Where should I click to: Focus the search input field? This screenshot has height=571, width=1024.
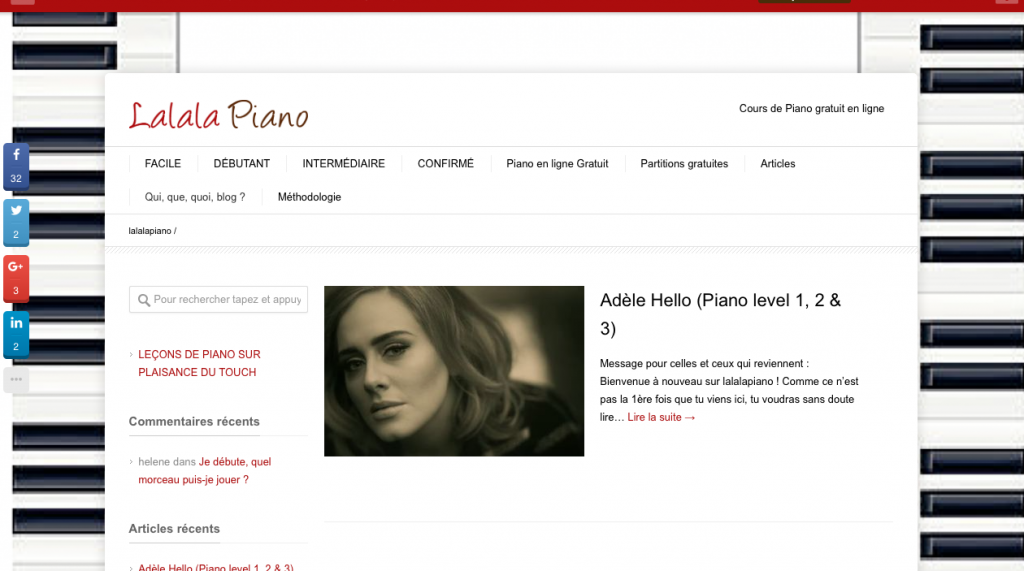point(218,299)
